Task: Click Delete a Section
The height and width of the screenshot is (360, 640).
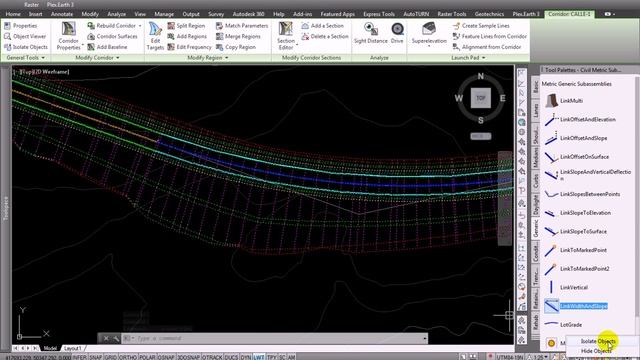Action: [x=325, y=36]
